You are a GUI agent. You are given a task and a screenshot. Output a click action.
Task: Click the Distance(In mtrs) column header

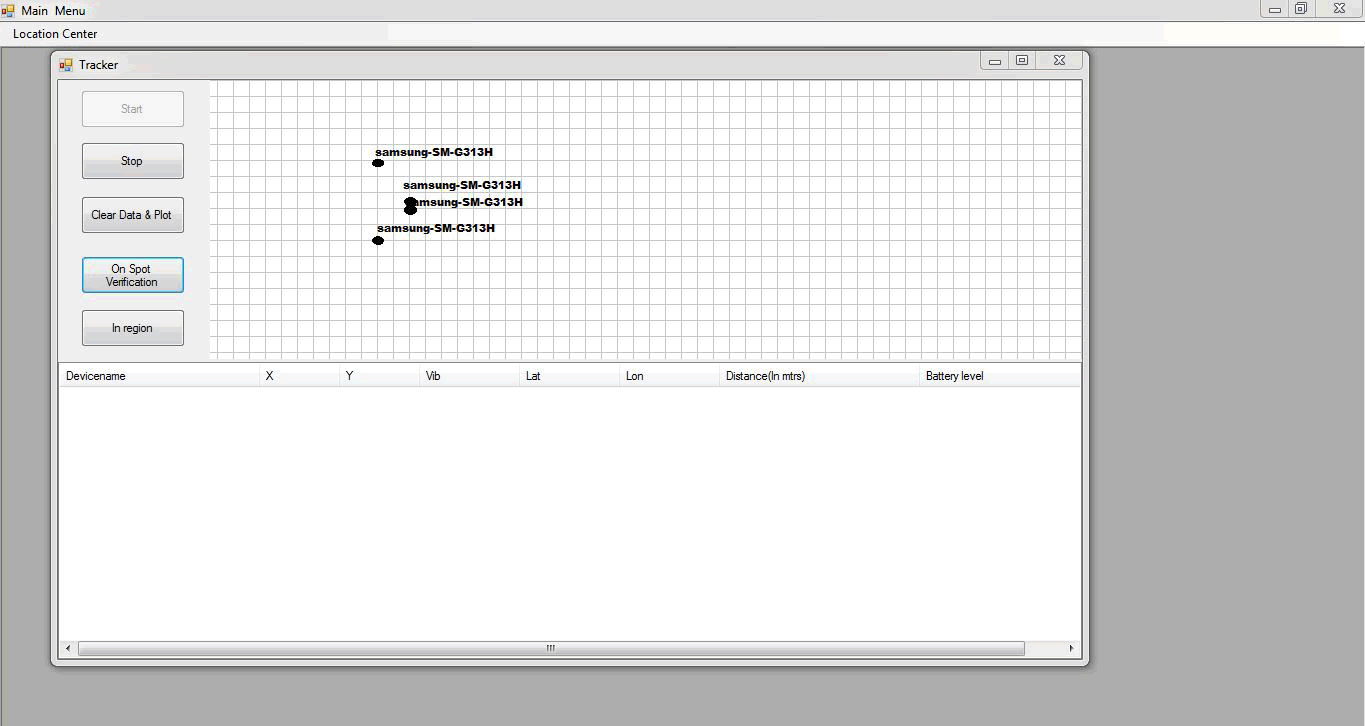817,376
